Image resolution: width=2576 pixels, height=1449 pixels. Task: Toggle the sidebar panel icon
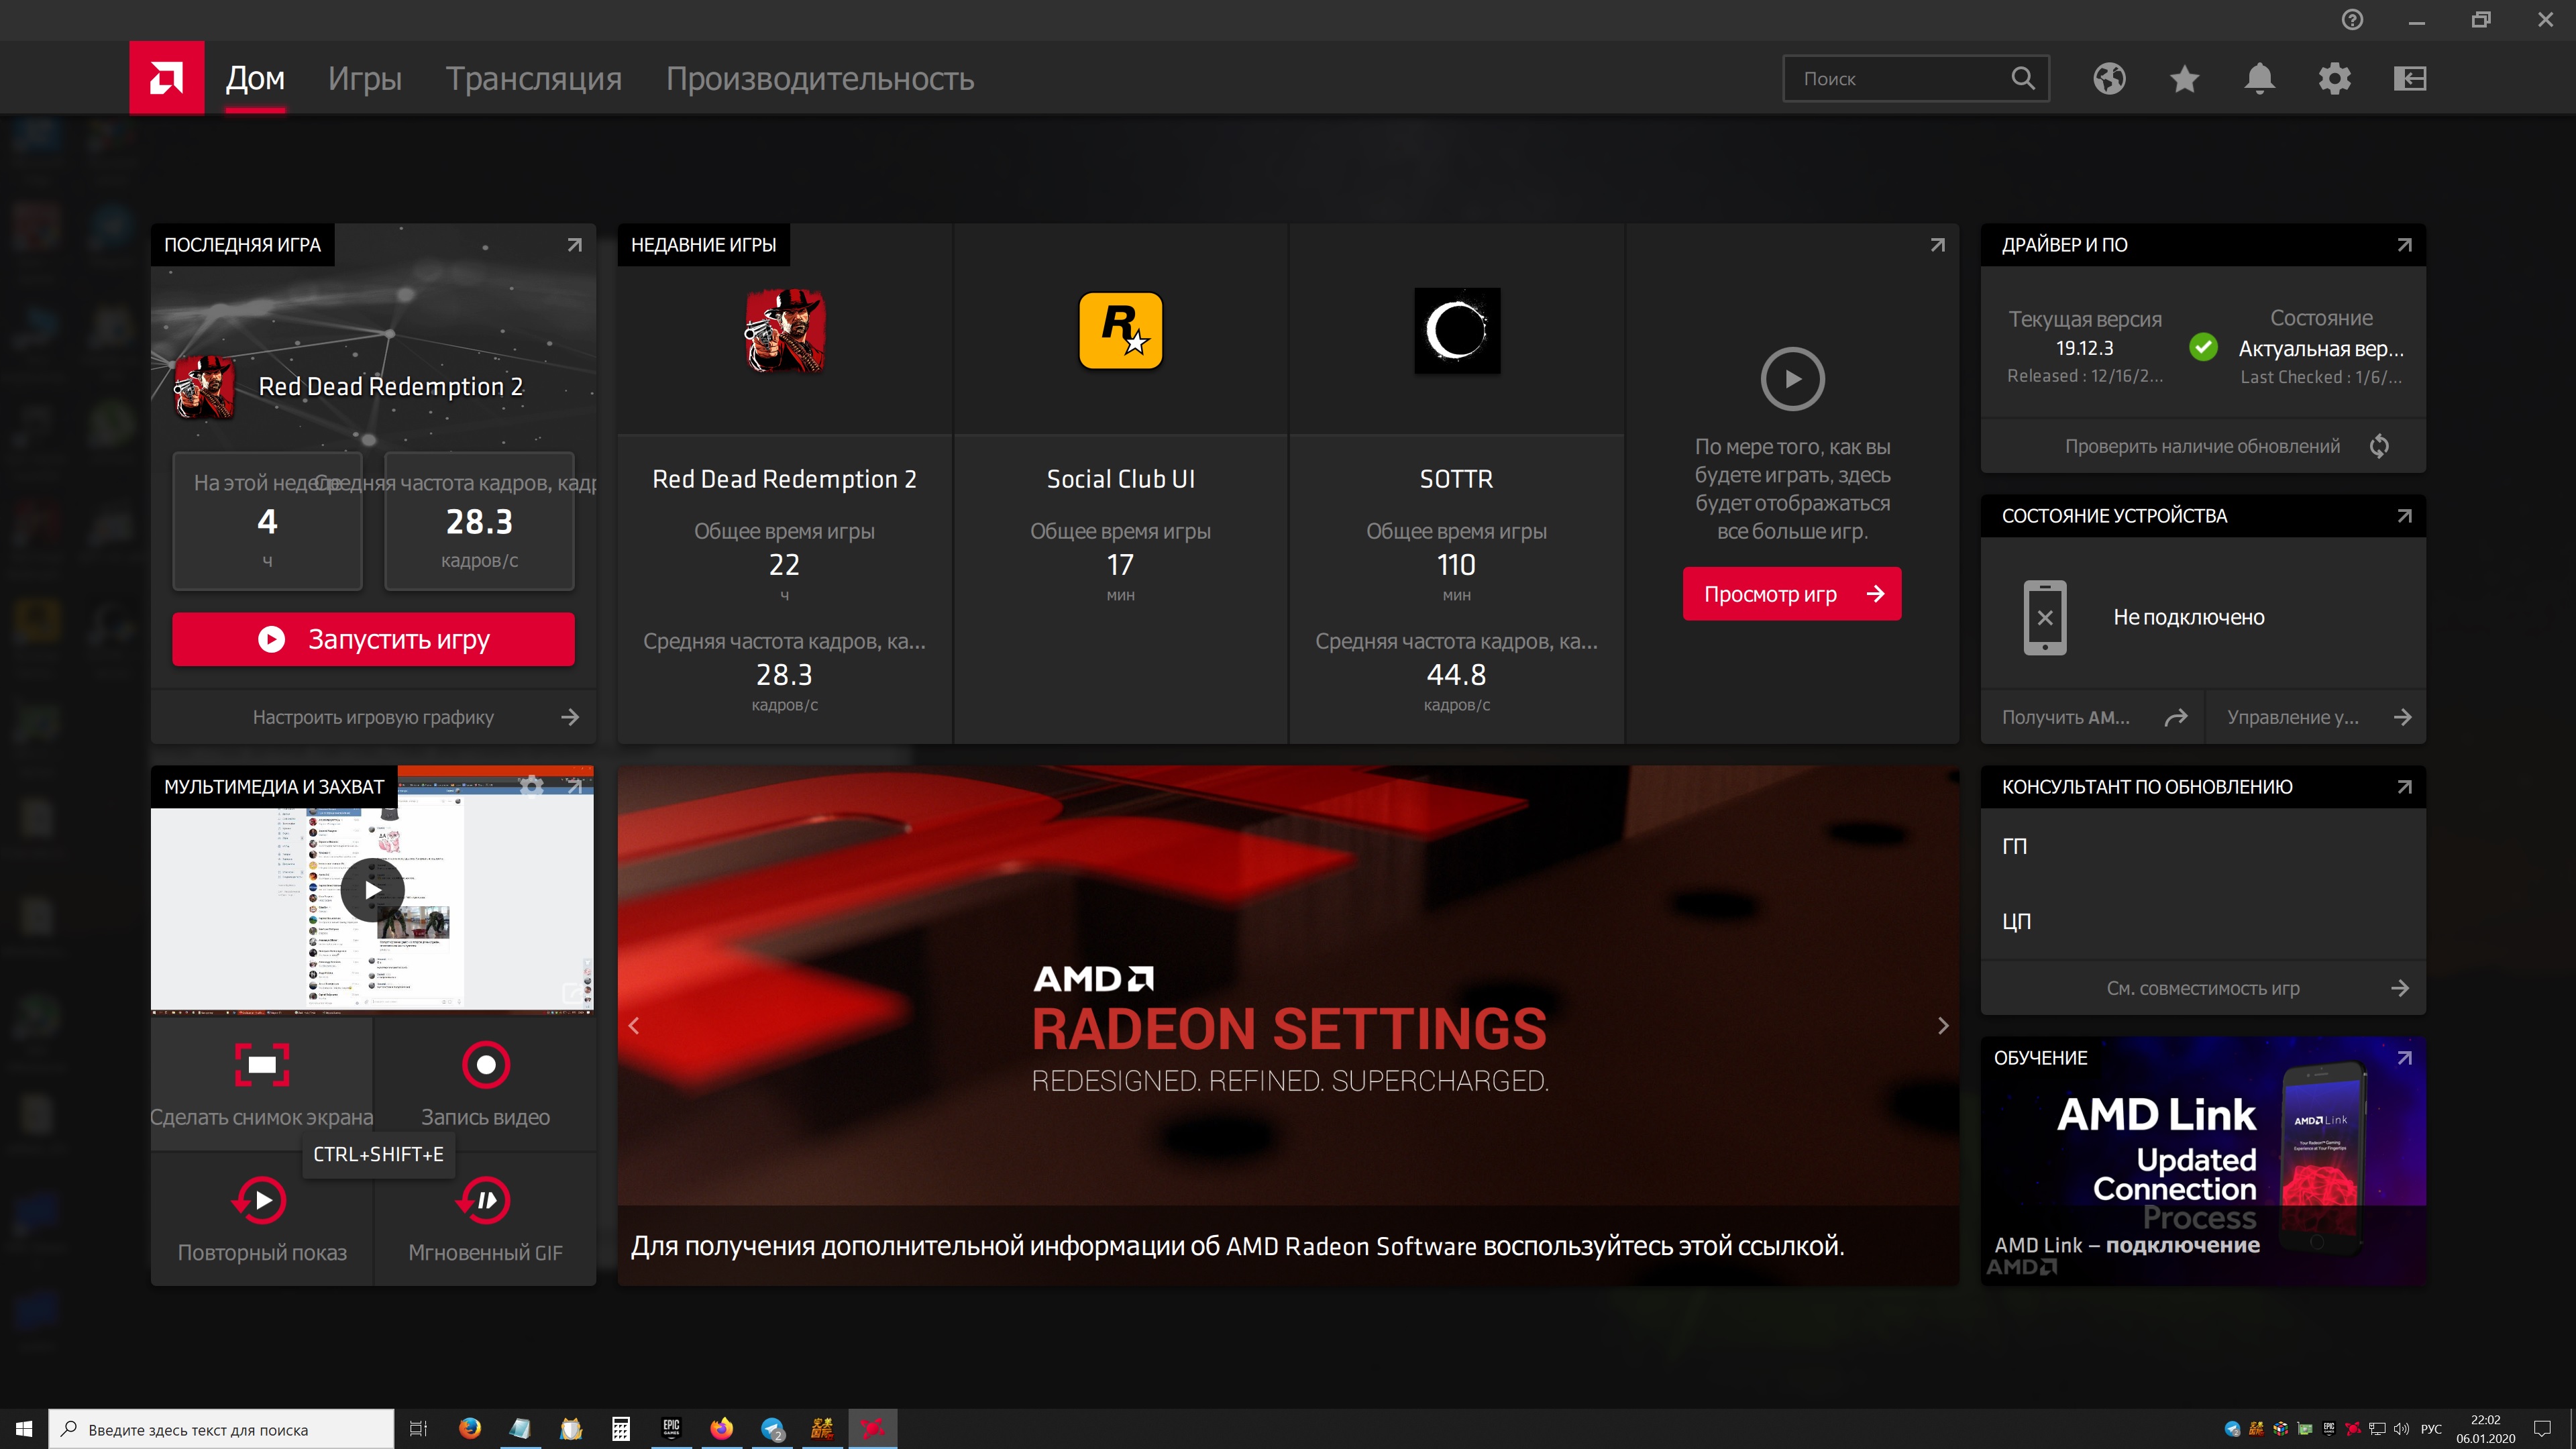(2410, 78)
